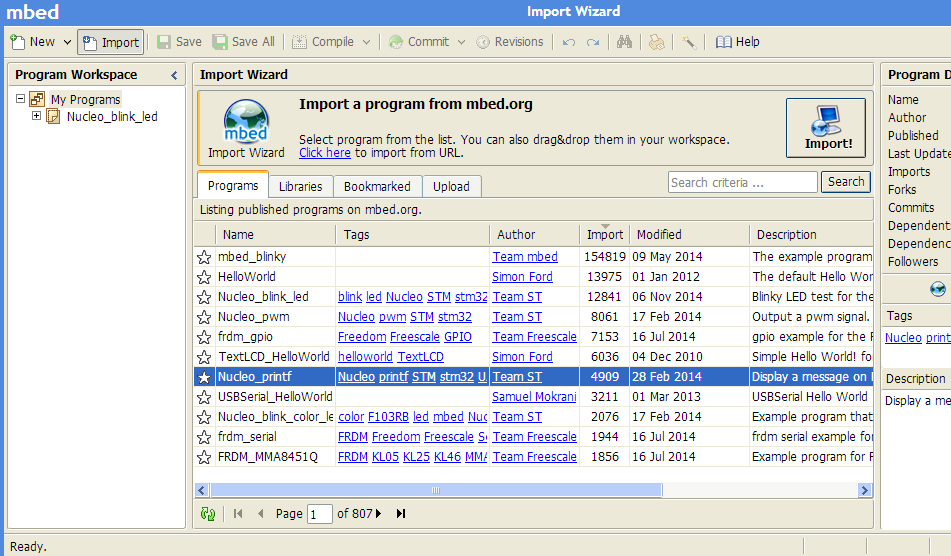Switch to the Bookmarked tab
The image size is (951, 556).
tap(377, 186)
